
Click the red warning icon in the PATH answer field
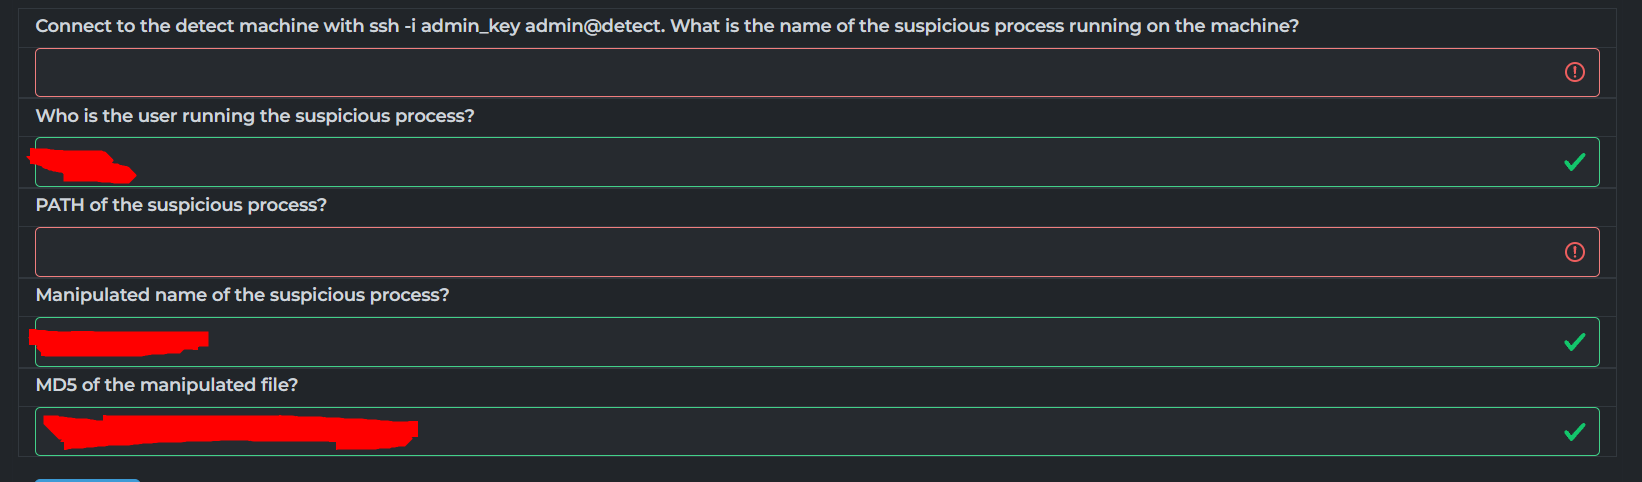click(1574, 252)
